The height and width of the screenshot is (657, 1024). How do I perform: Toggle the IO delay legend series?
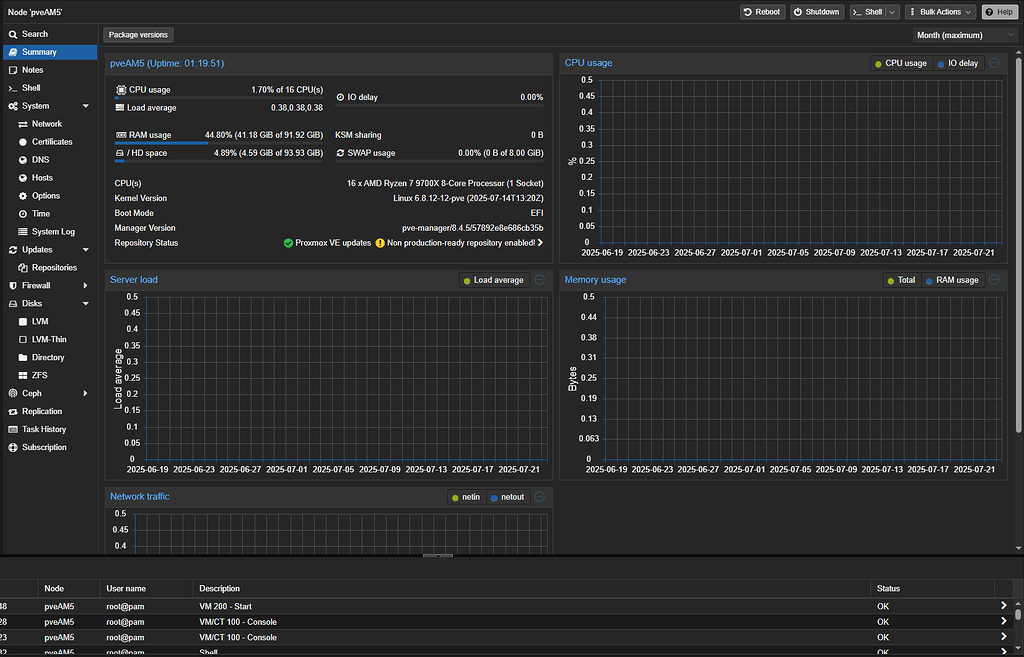pos(959,63)
